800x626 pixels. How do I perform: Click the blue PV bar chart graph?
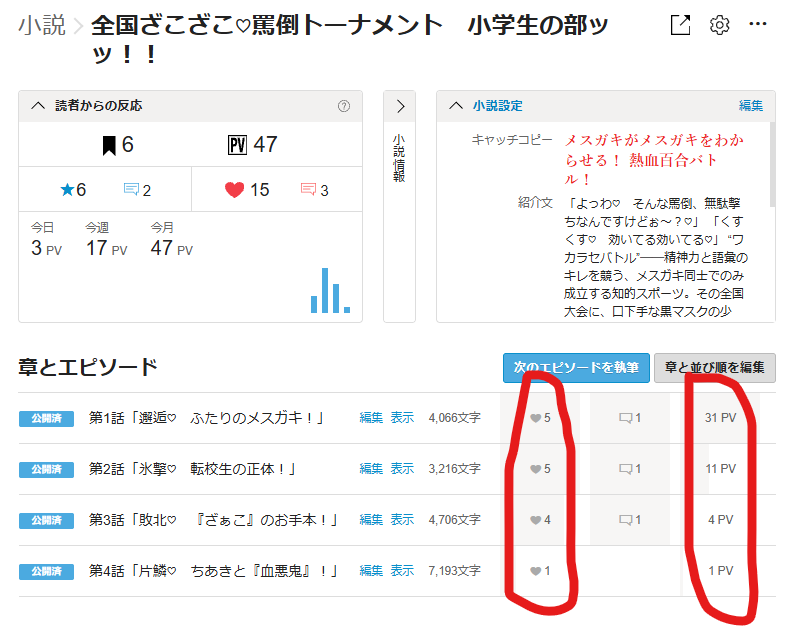[x=330, y=290]
